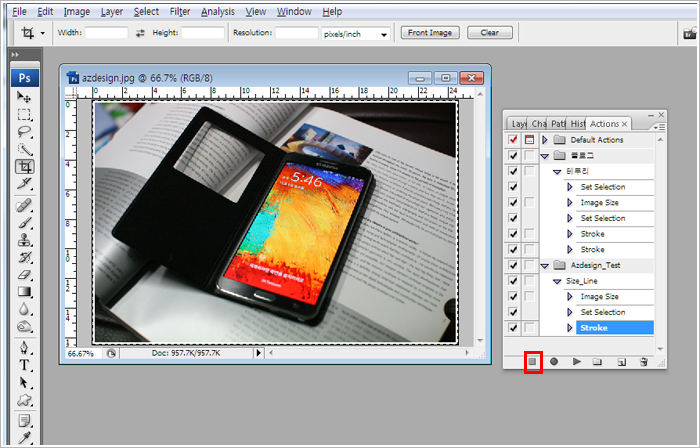Open the Actions panel flyout menu
Viewport: 700px width, 448px height.
(659, 127)
